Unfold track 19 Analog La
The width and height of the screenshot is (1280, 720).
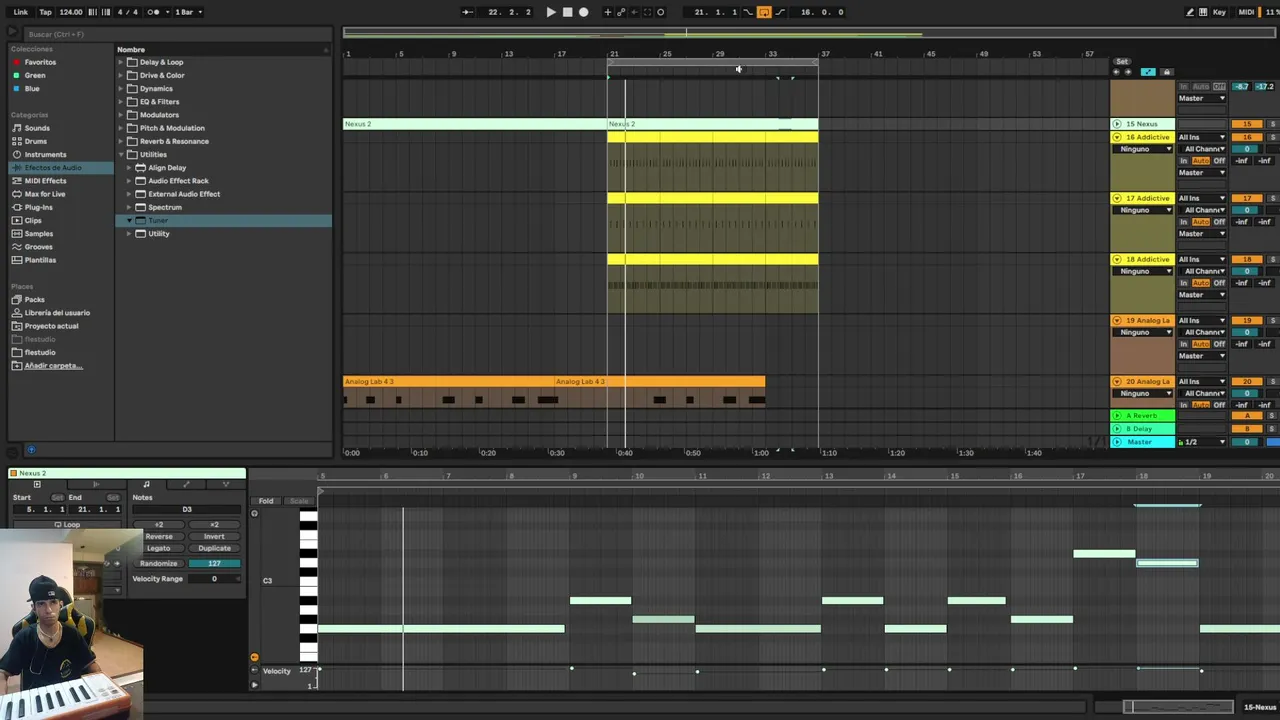point(1117,320)
